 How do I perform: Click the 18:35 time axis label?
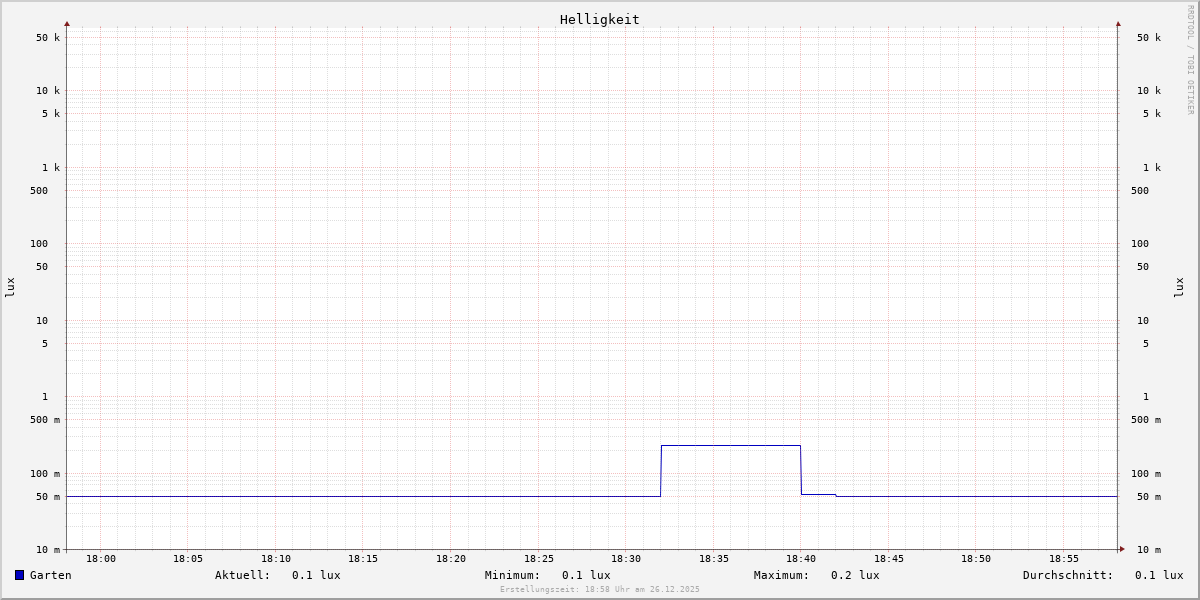[714, 559]
